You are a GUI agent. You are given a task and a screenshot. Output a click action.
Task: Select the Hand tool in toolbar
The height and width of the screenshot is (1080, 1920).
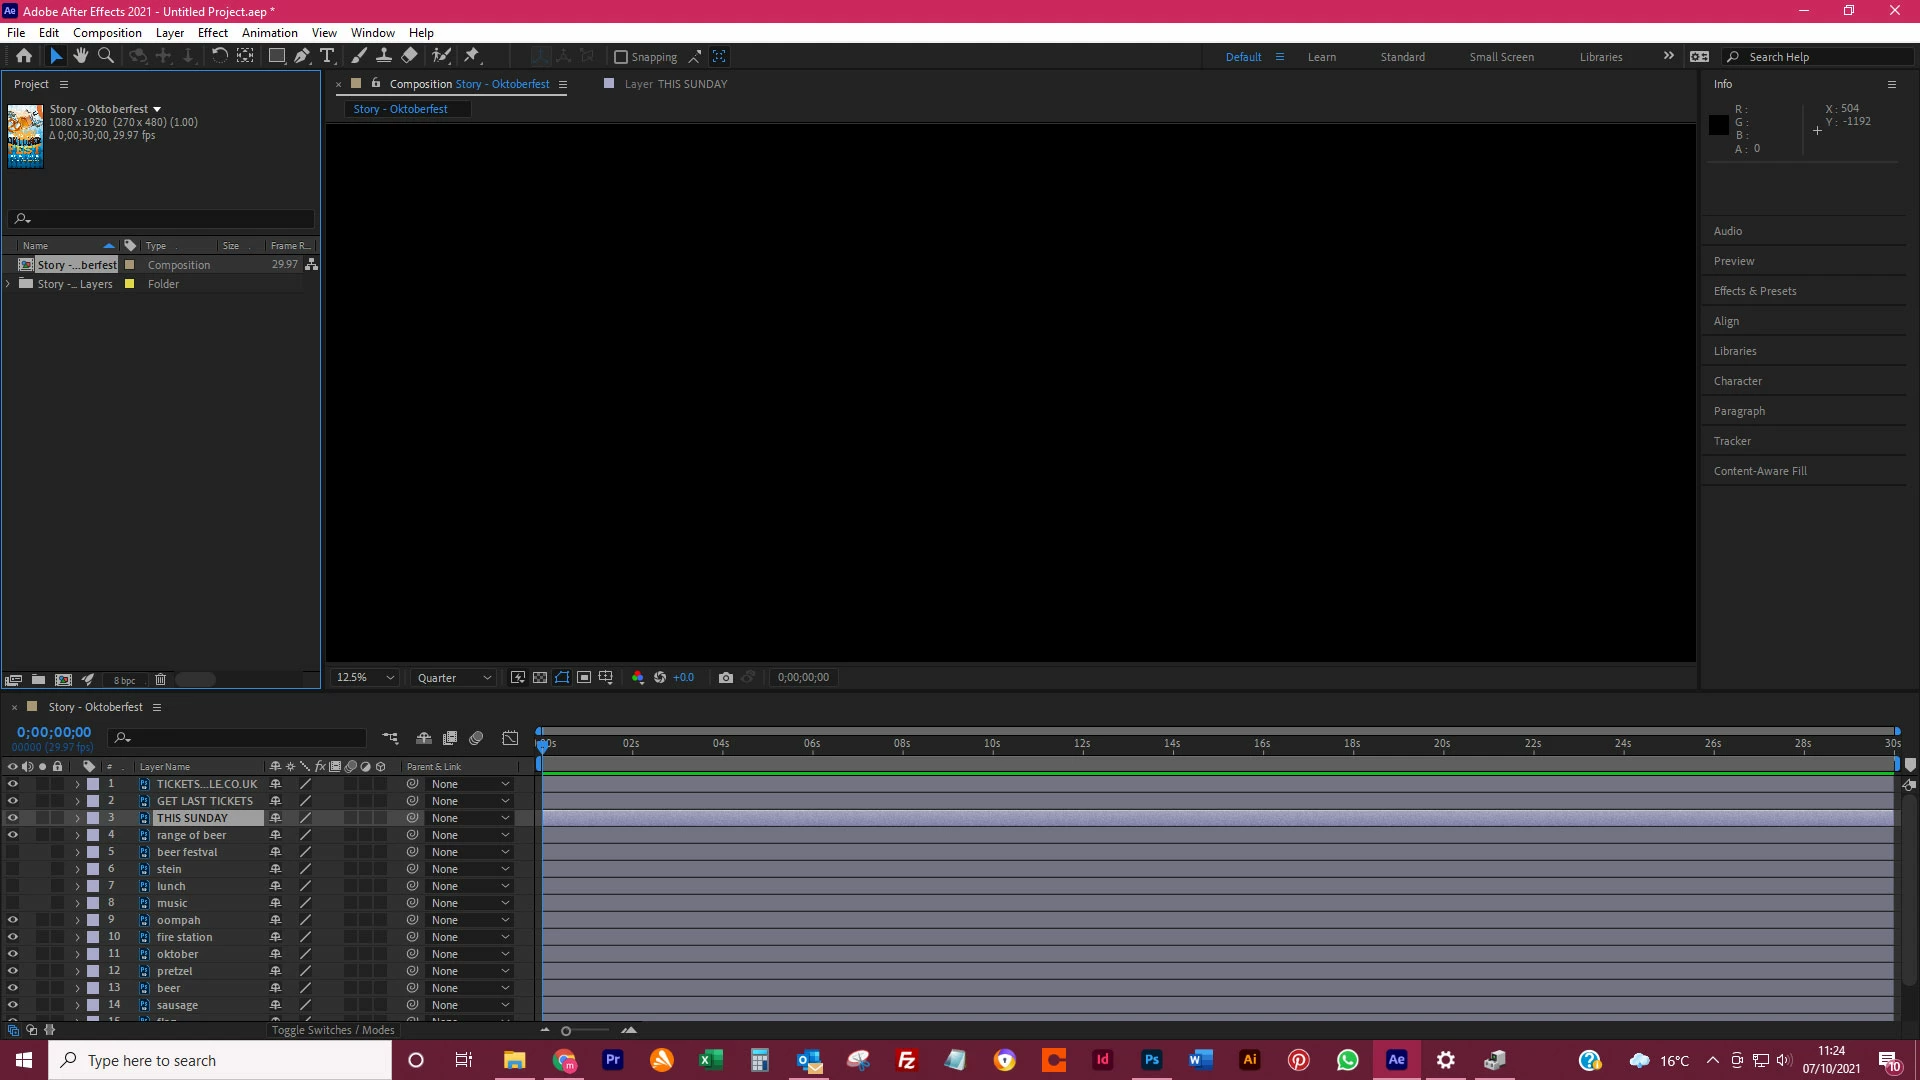pyautogui.click(x=81, y=56)
